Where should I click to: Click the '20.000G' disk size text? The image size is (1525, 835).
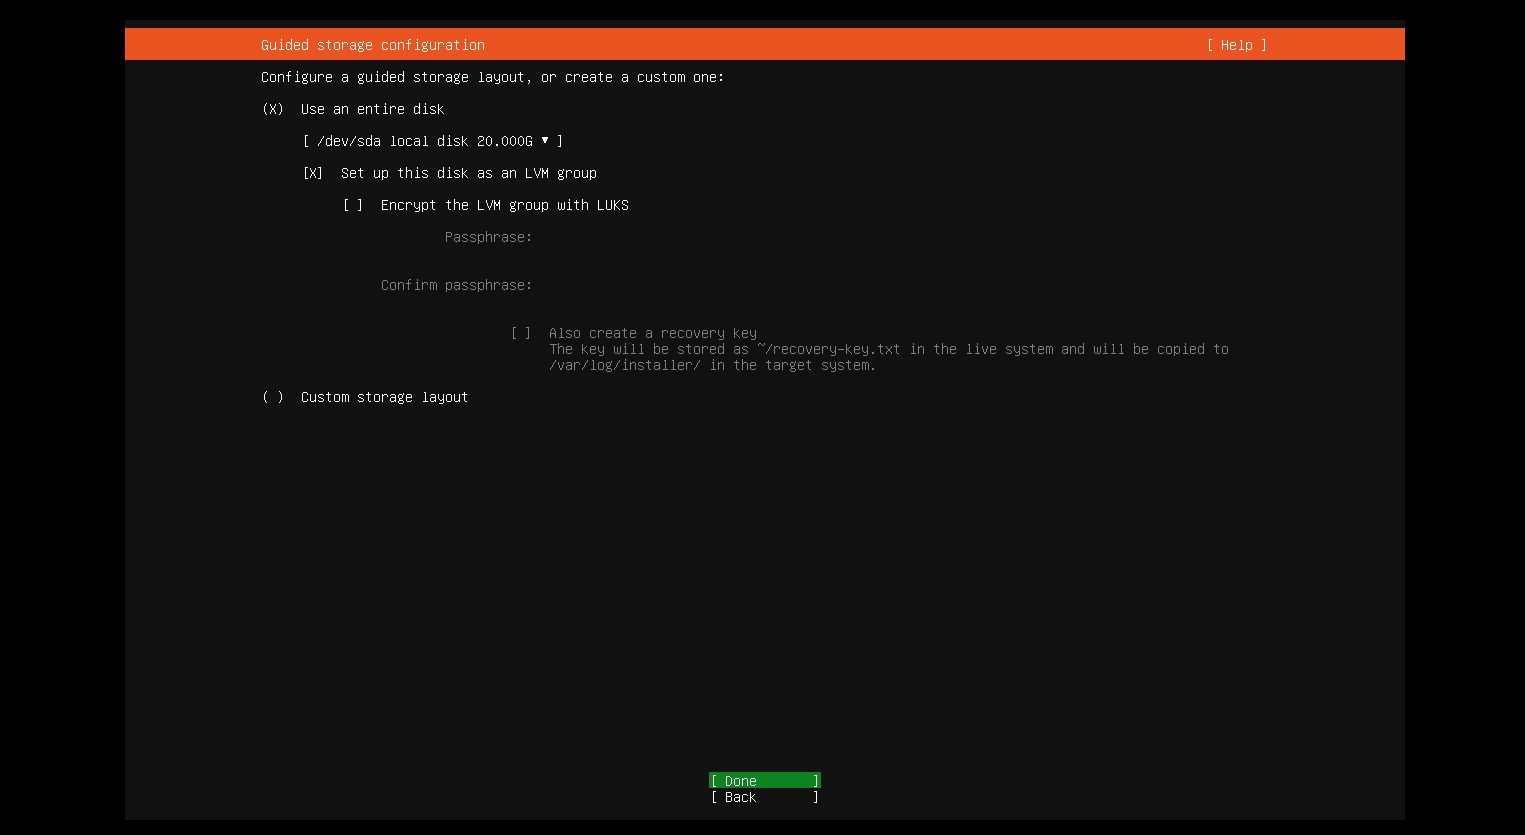pos(504,141)
